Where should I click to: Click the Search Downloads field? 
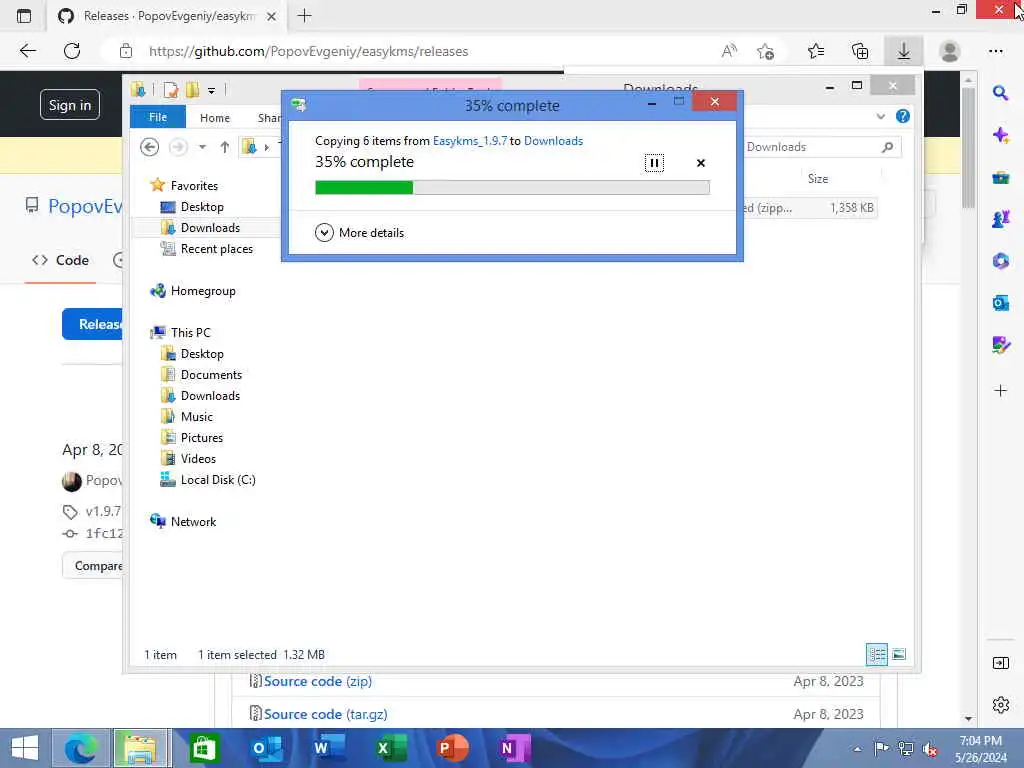(820, 147)
